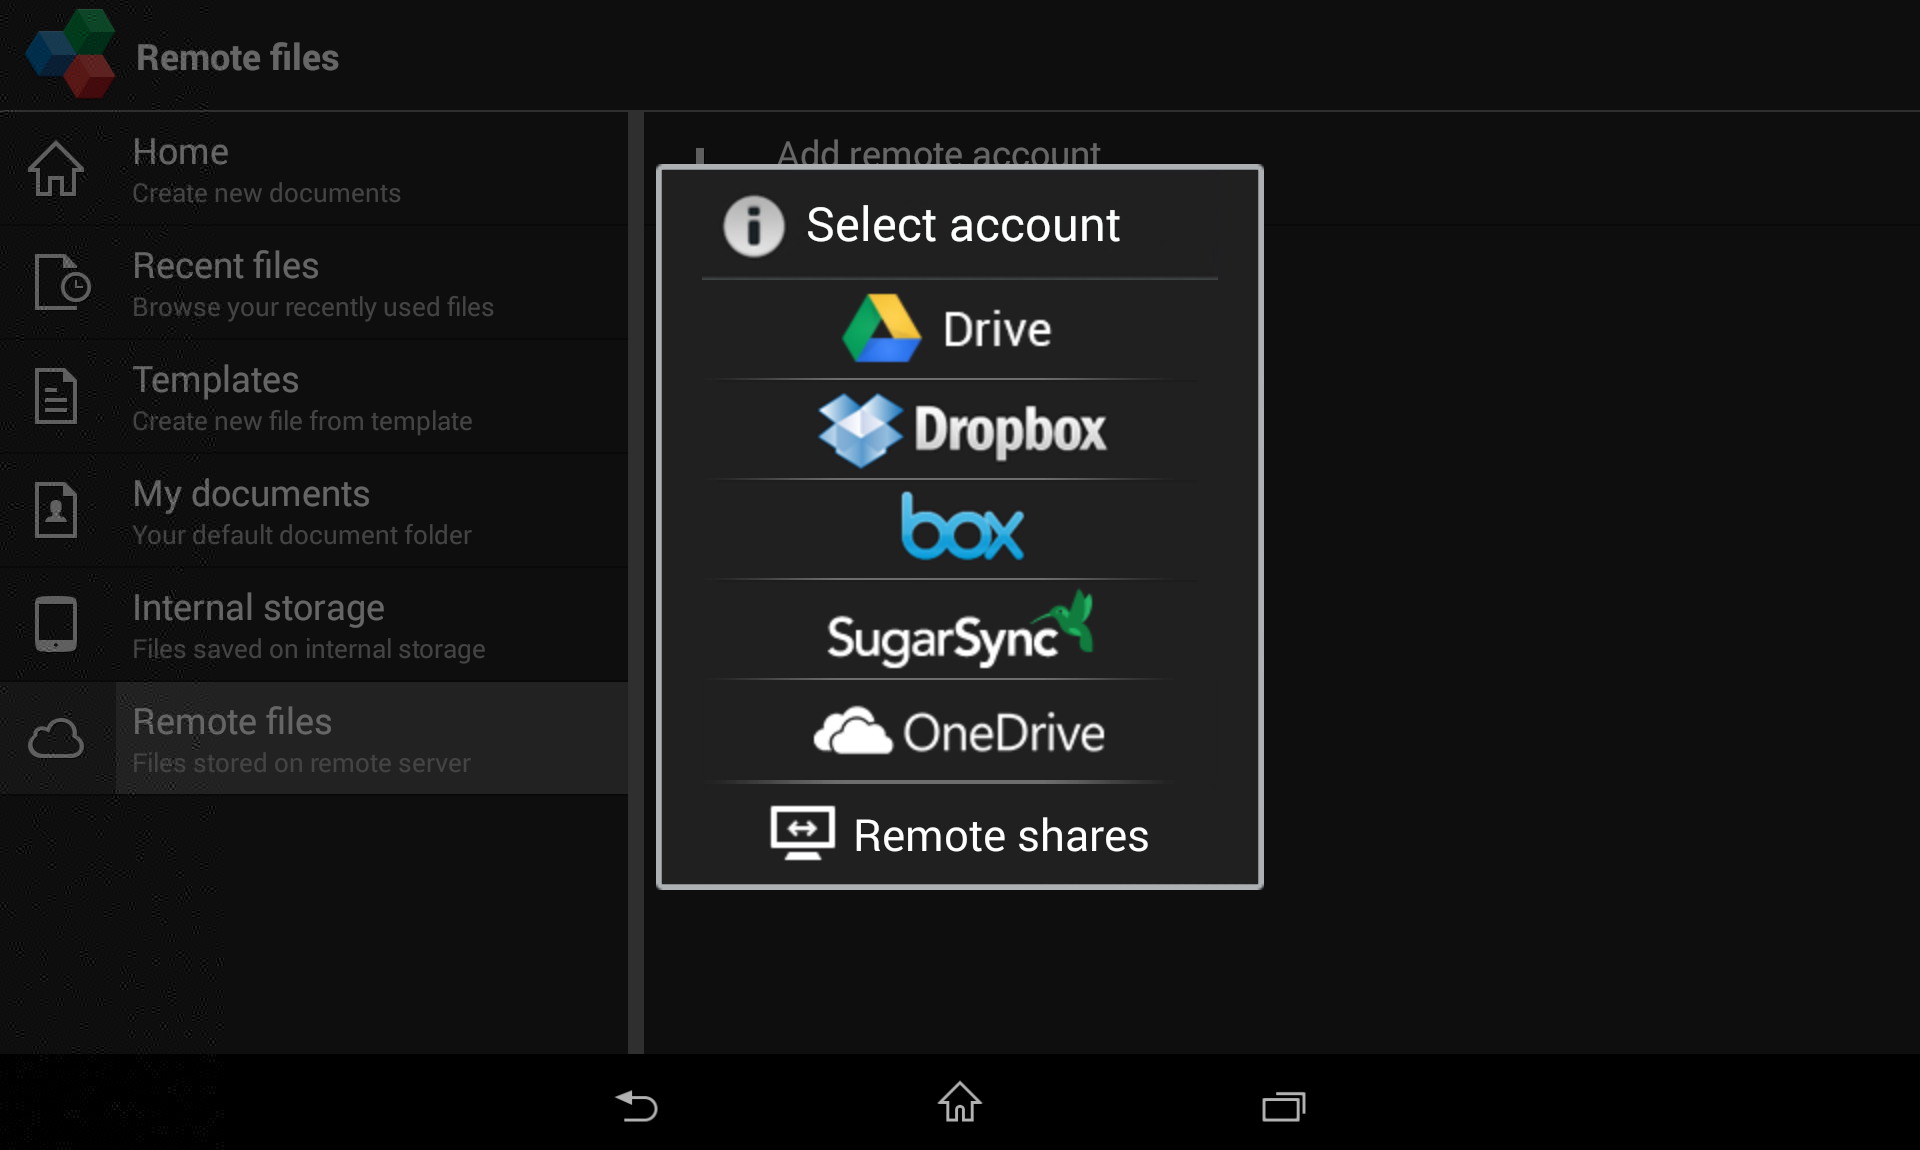Image resolution: width=1920 pixels, height=1150 pixels.
Task: Click the OfficeSuite app logo
Action: coord(70,54)
